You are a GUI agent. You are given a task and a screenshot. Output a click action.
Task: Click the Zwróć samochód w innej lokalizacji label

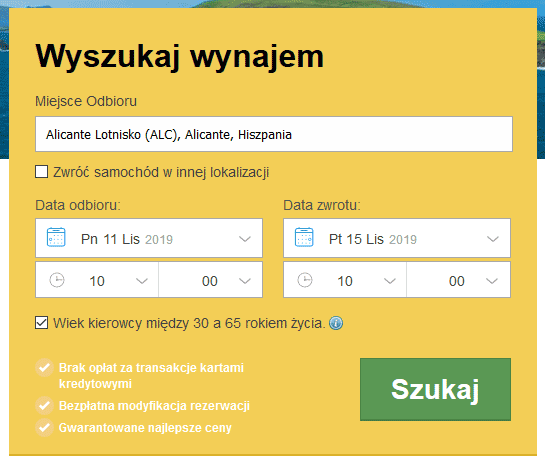tap(161, 172)
